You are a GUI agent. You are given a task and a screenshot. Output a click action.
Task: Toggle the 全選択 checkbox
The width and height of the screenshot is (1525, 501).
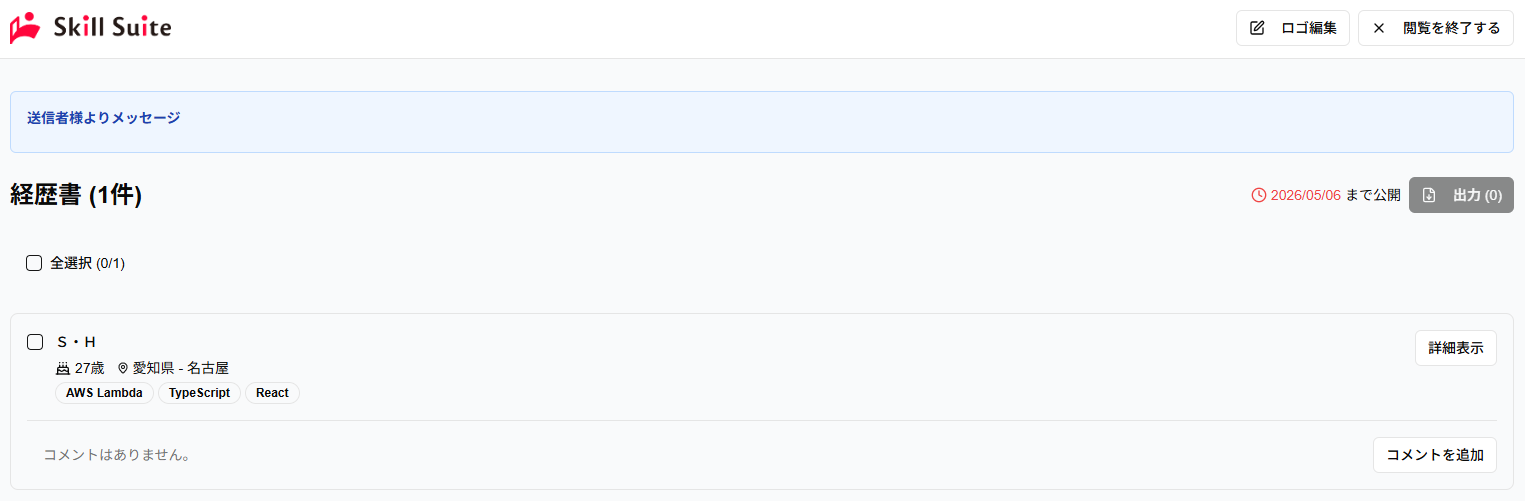[34, 263]
